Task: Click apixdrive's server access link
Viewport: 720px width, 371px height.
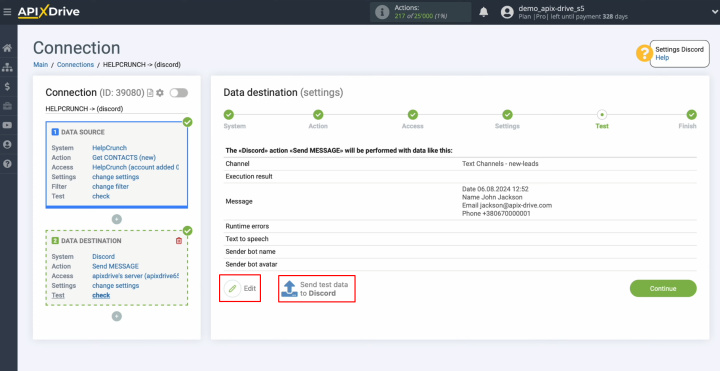Action: click(135, 276)
